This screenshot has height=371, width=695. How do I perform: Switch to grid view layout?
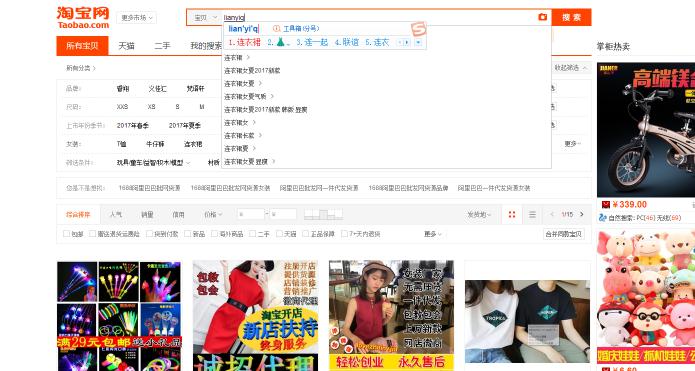click(512, 215)
